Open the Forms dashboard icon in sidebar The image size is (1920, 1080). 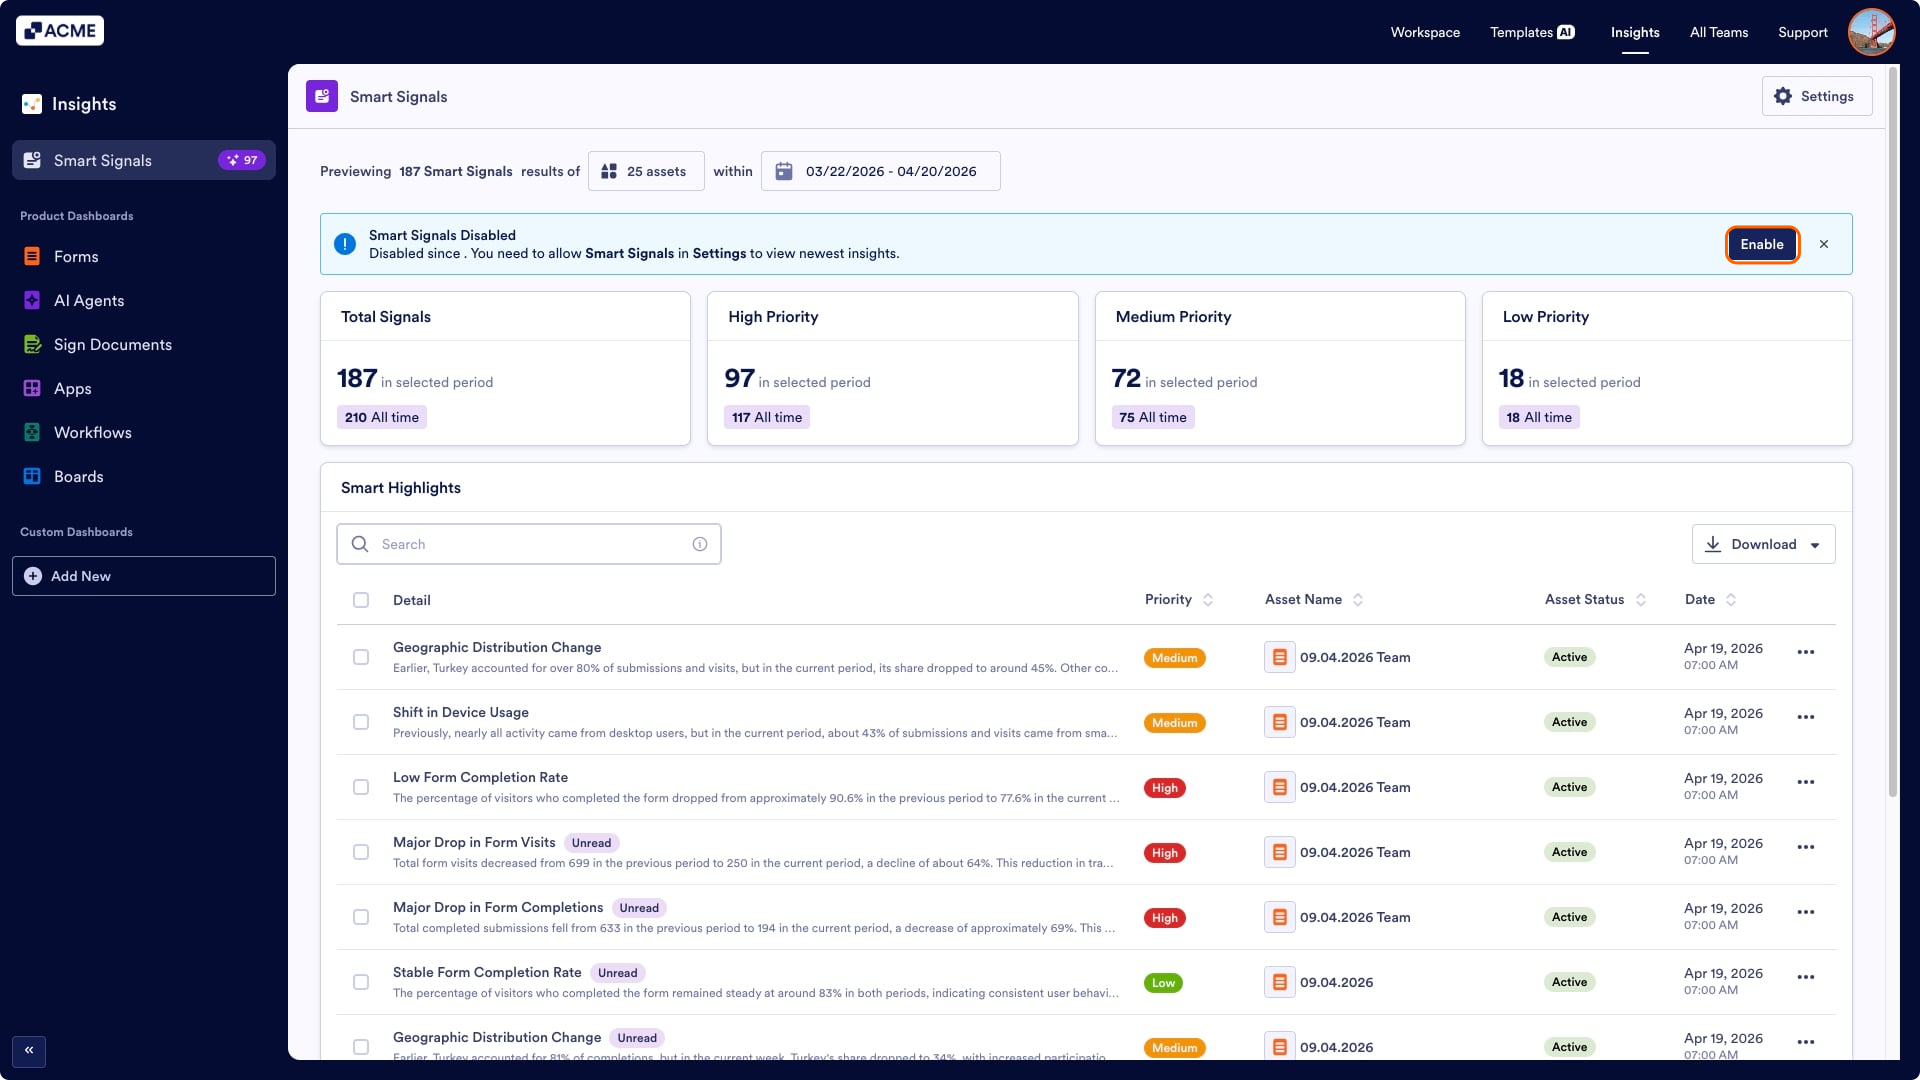(x=32, y=257)
